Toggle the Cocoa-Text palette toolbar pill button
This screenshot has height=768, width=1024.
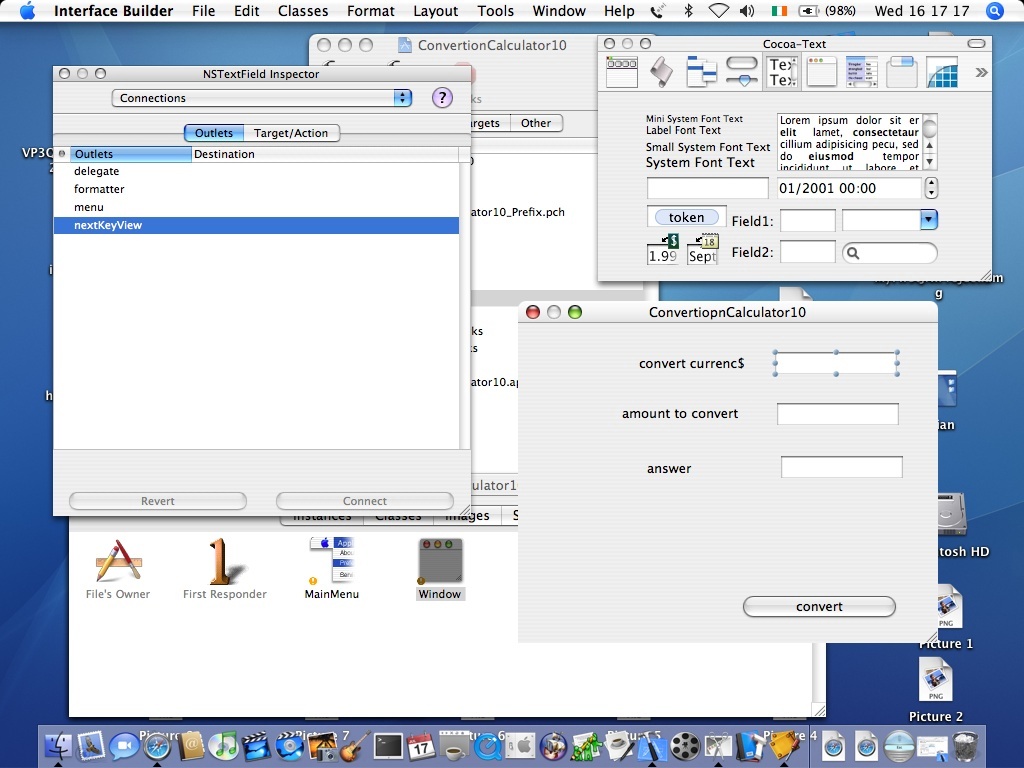point(976,44)
